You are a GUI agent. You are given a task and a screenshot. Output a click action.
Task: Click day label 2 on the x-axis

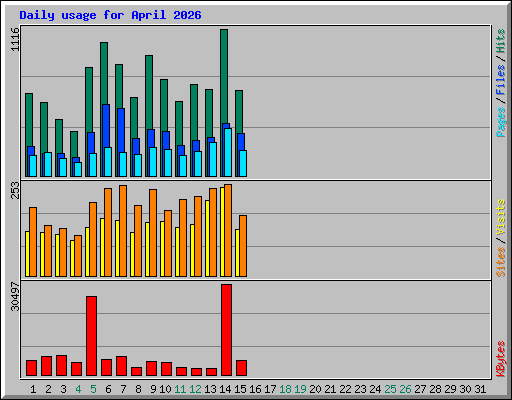click(48, 389)
